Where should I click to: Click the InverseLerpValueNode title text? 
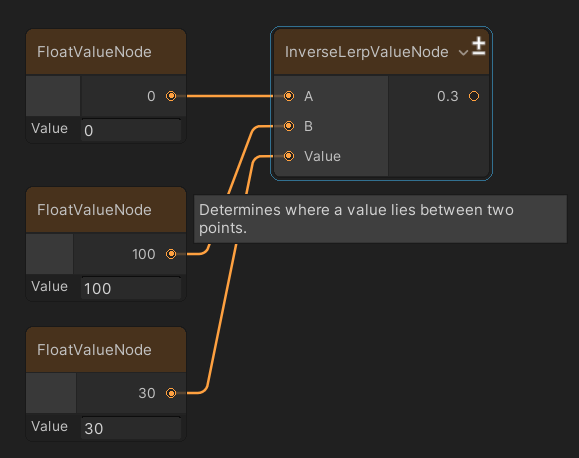click(x=367, y=52)
